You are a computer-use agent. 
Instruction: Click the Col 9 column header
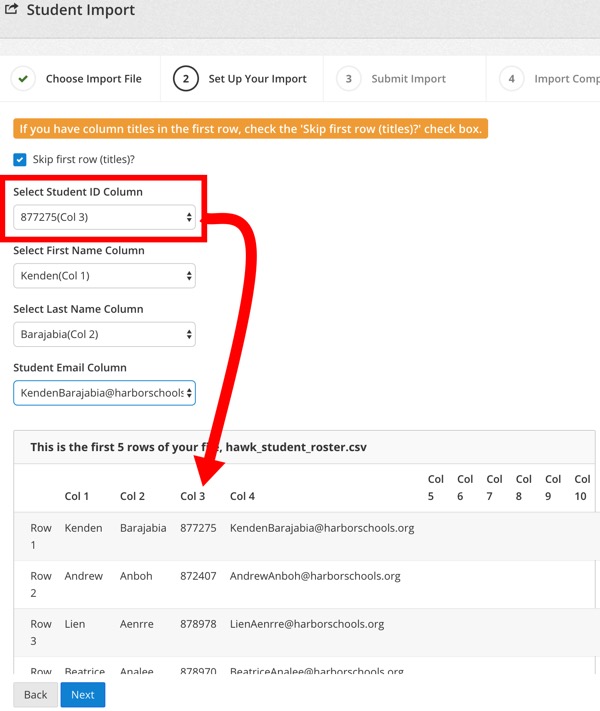[x=553, y=487]
